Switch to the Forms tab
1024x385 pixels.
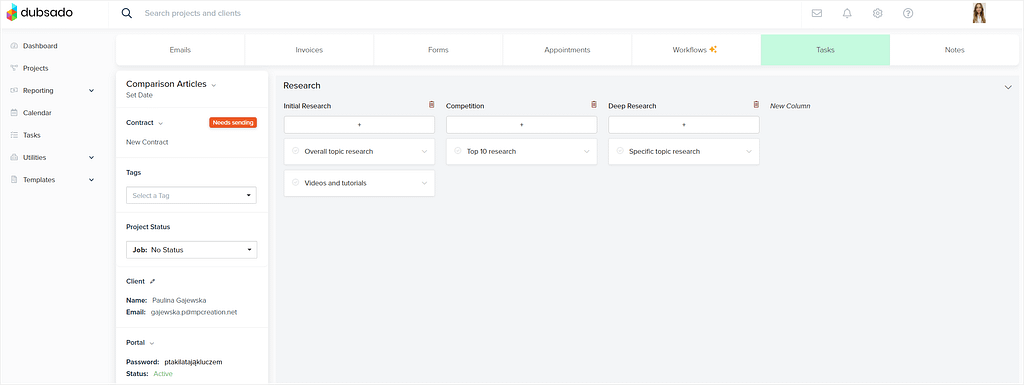[x=438, y=50]
